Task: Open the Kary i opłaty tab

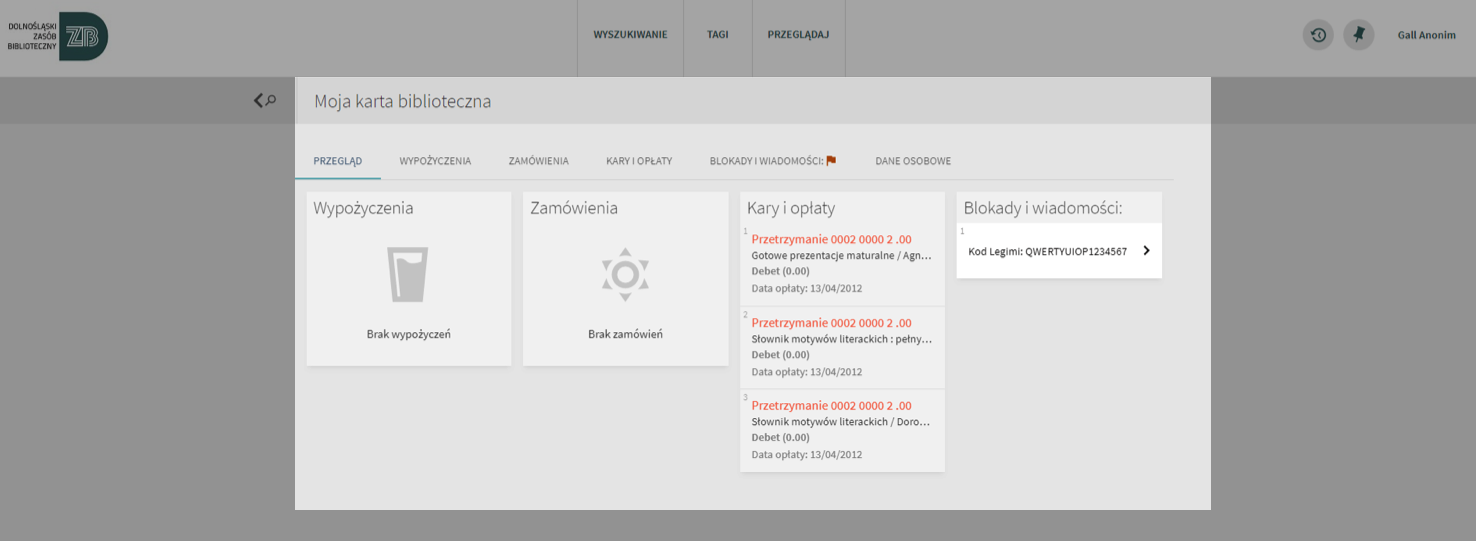Action: tap(639, 161)
